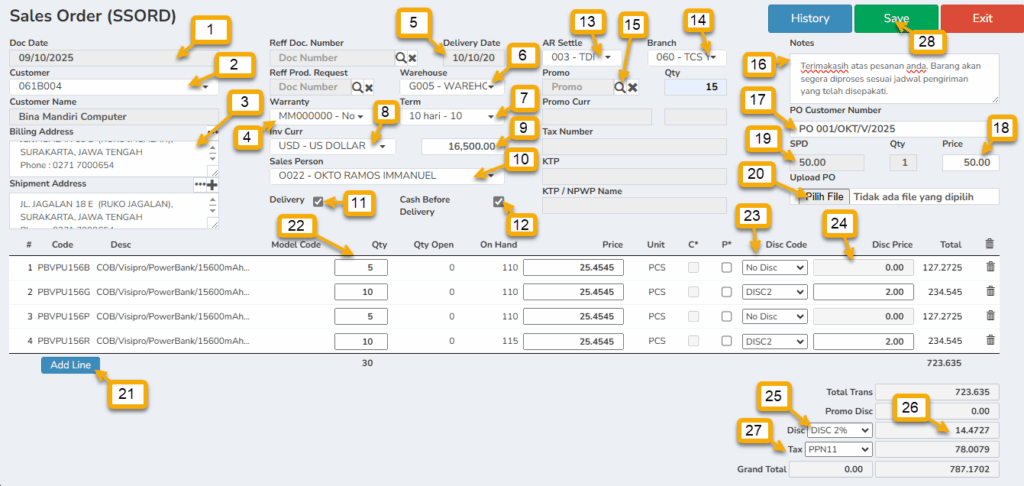Click the trash icon on line 4
Viewport: 1024px width, 486px height.
pyautogui.click(x=990, y=342)
